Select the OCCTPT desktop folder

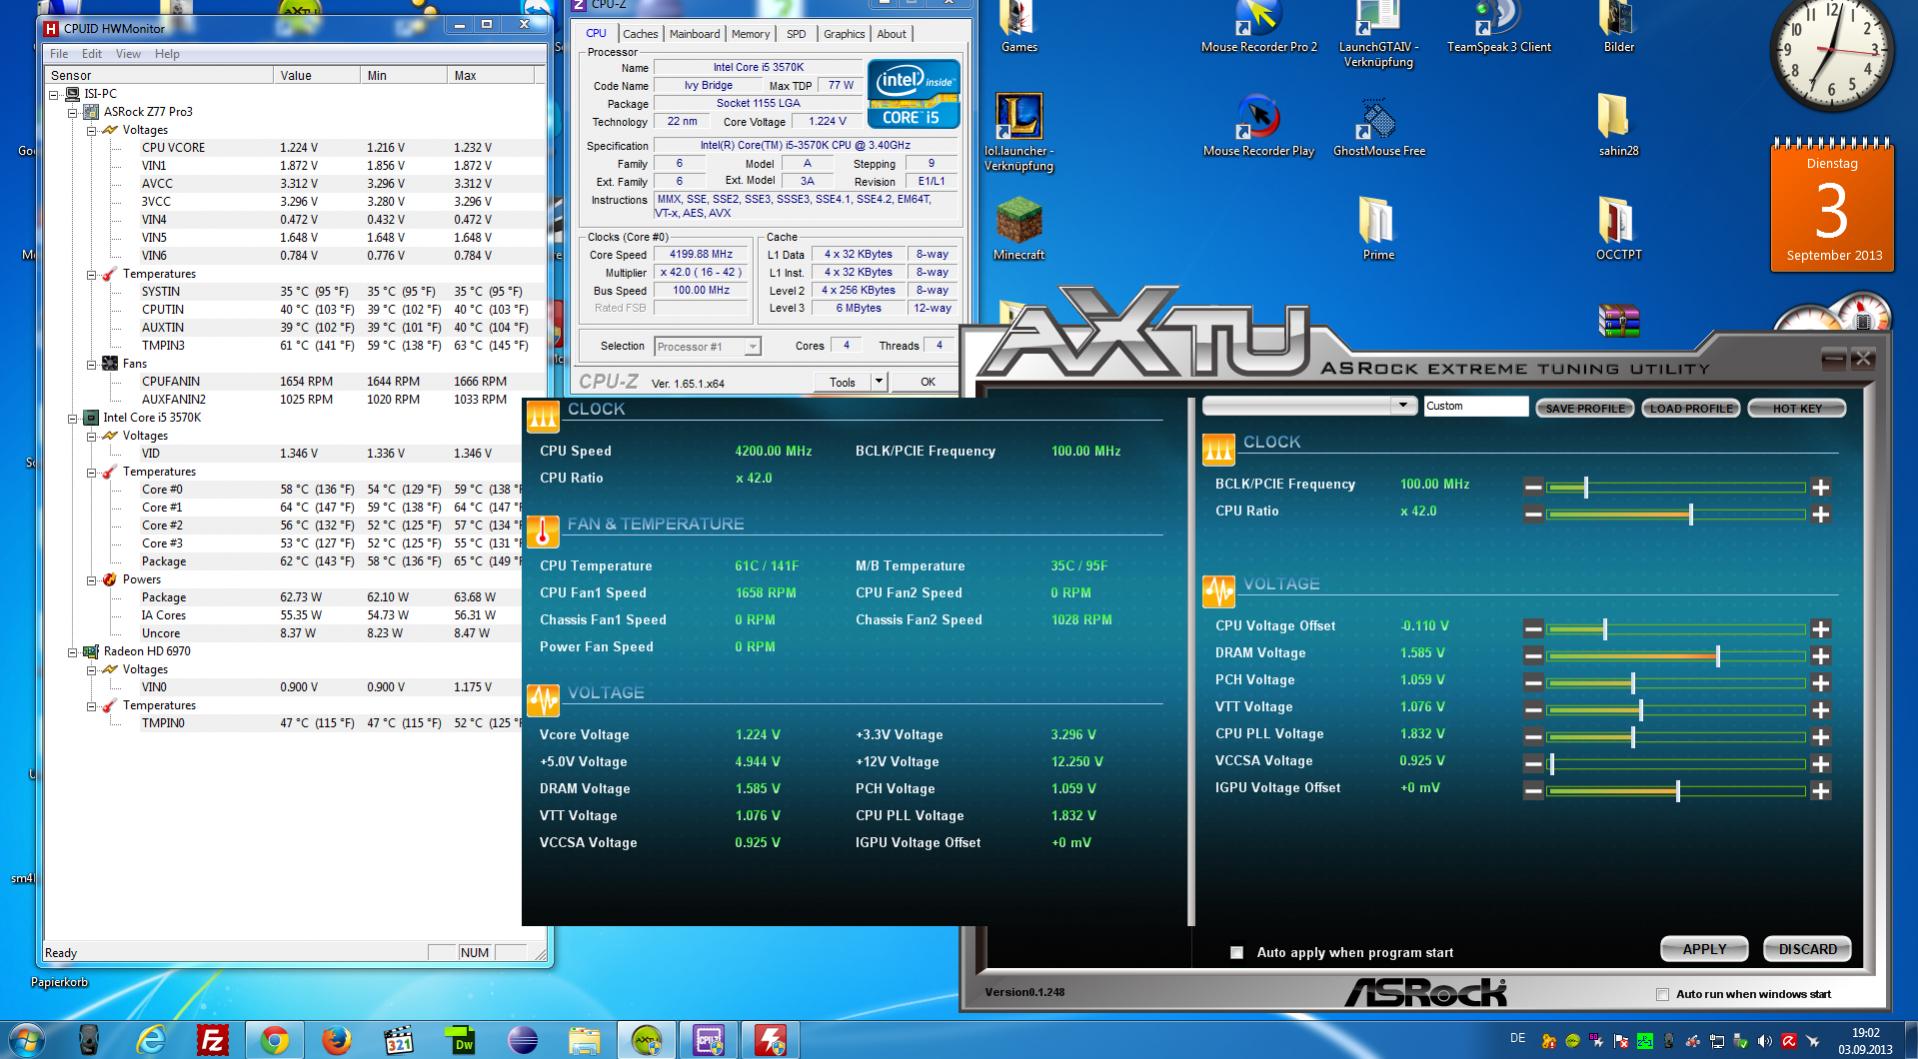pos(1618,230)
